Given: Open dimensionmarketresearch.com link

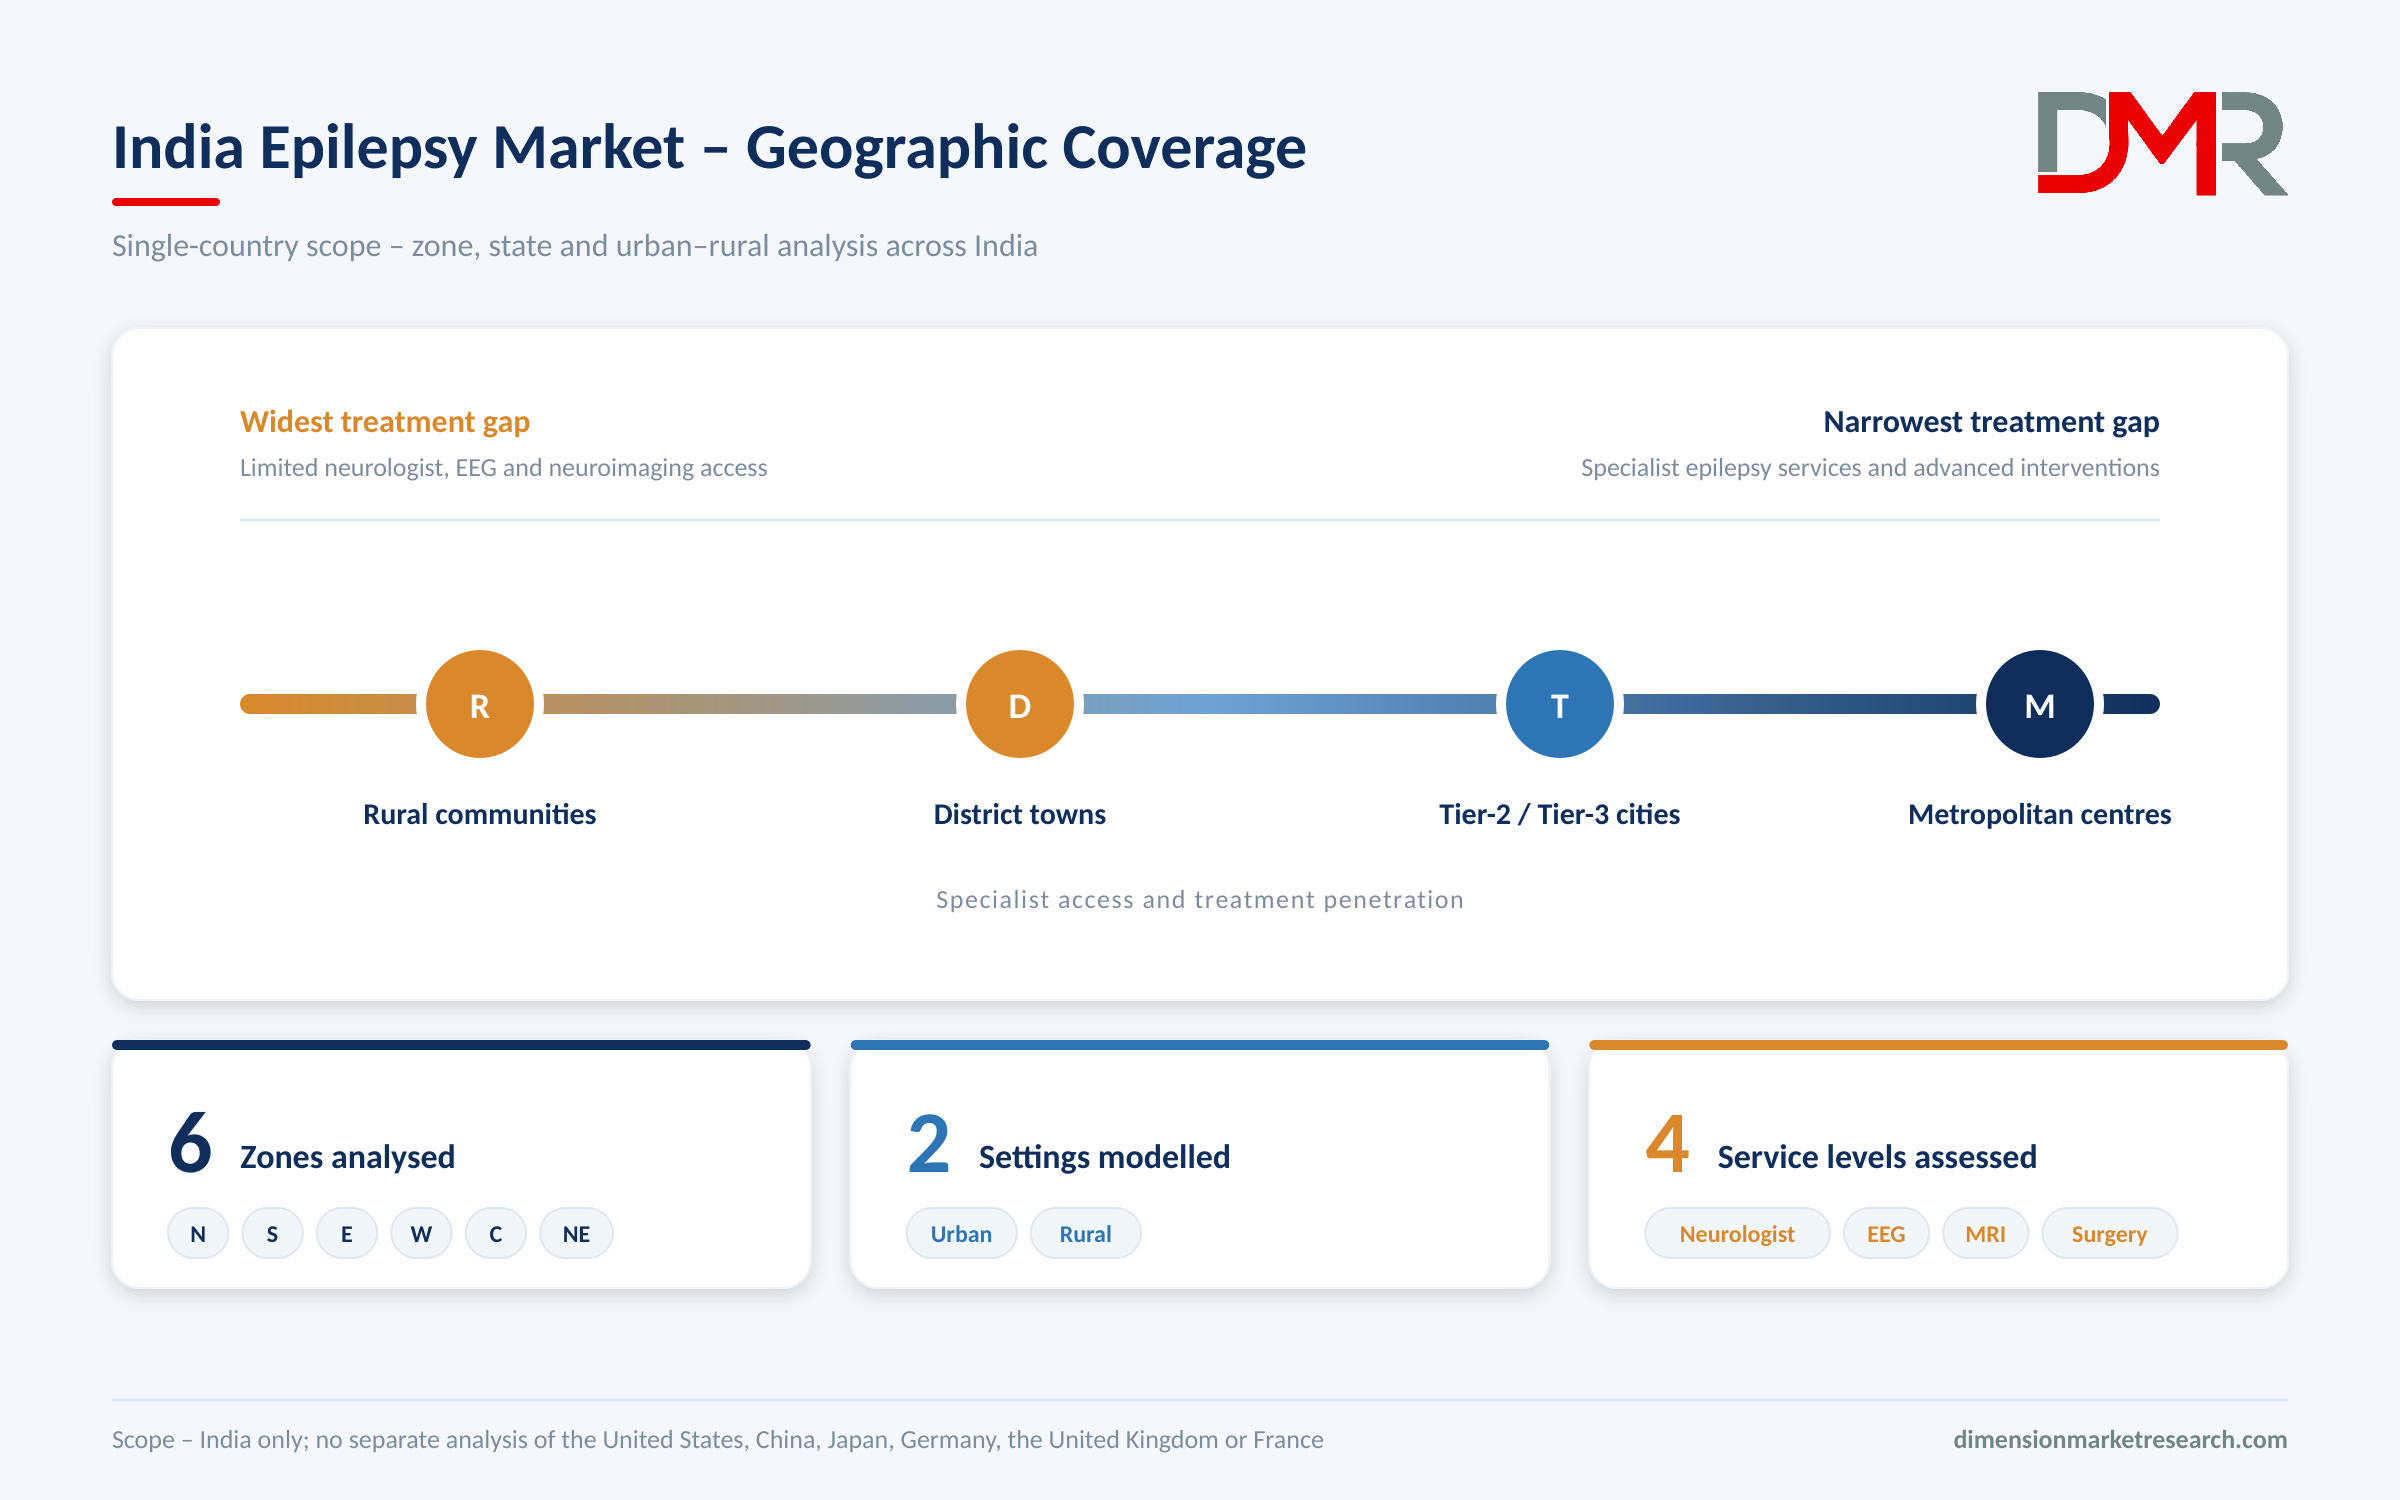Looking at the screenshot, I should [x=2120, y=1439].
